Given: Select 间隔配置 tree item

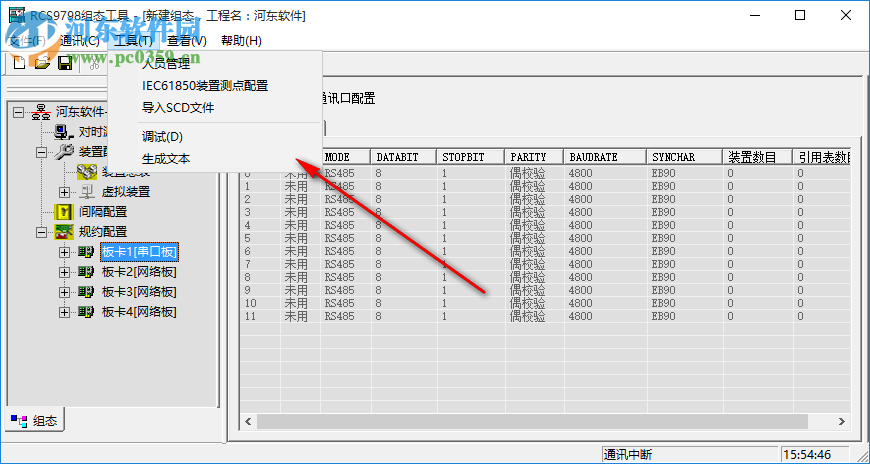Looking at the screenshot, I should point(103,212).
